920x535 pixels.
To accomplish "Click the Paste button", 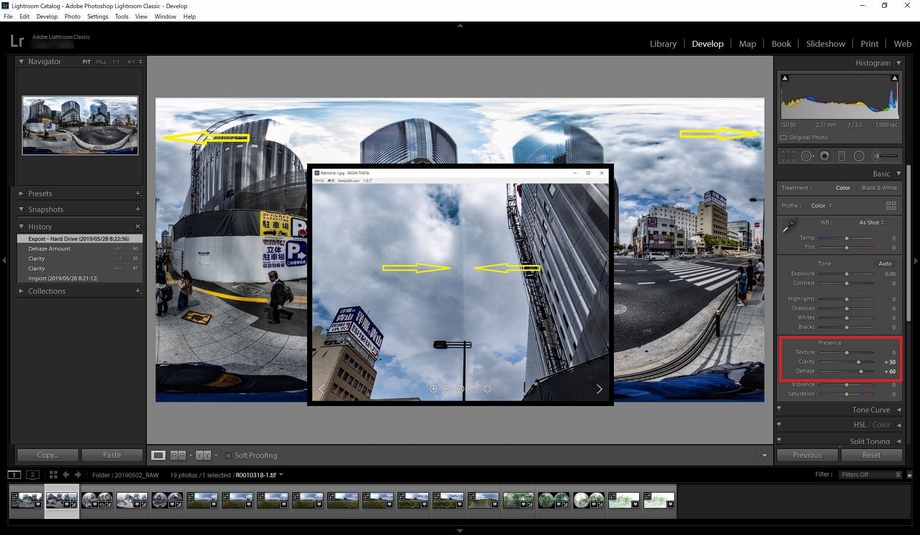I will [111, 455].
